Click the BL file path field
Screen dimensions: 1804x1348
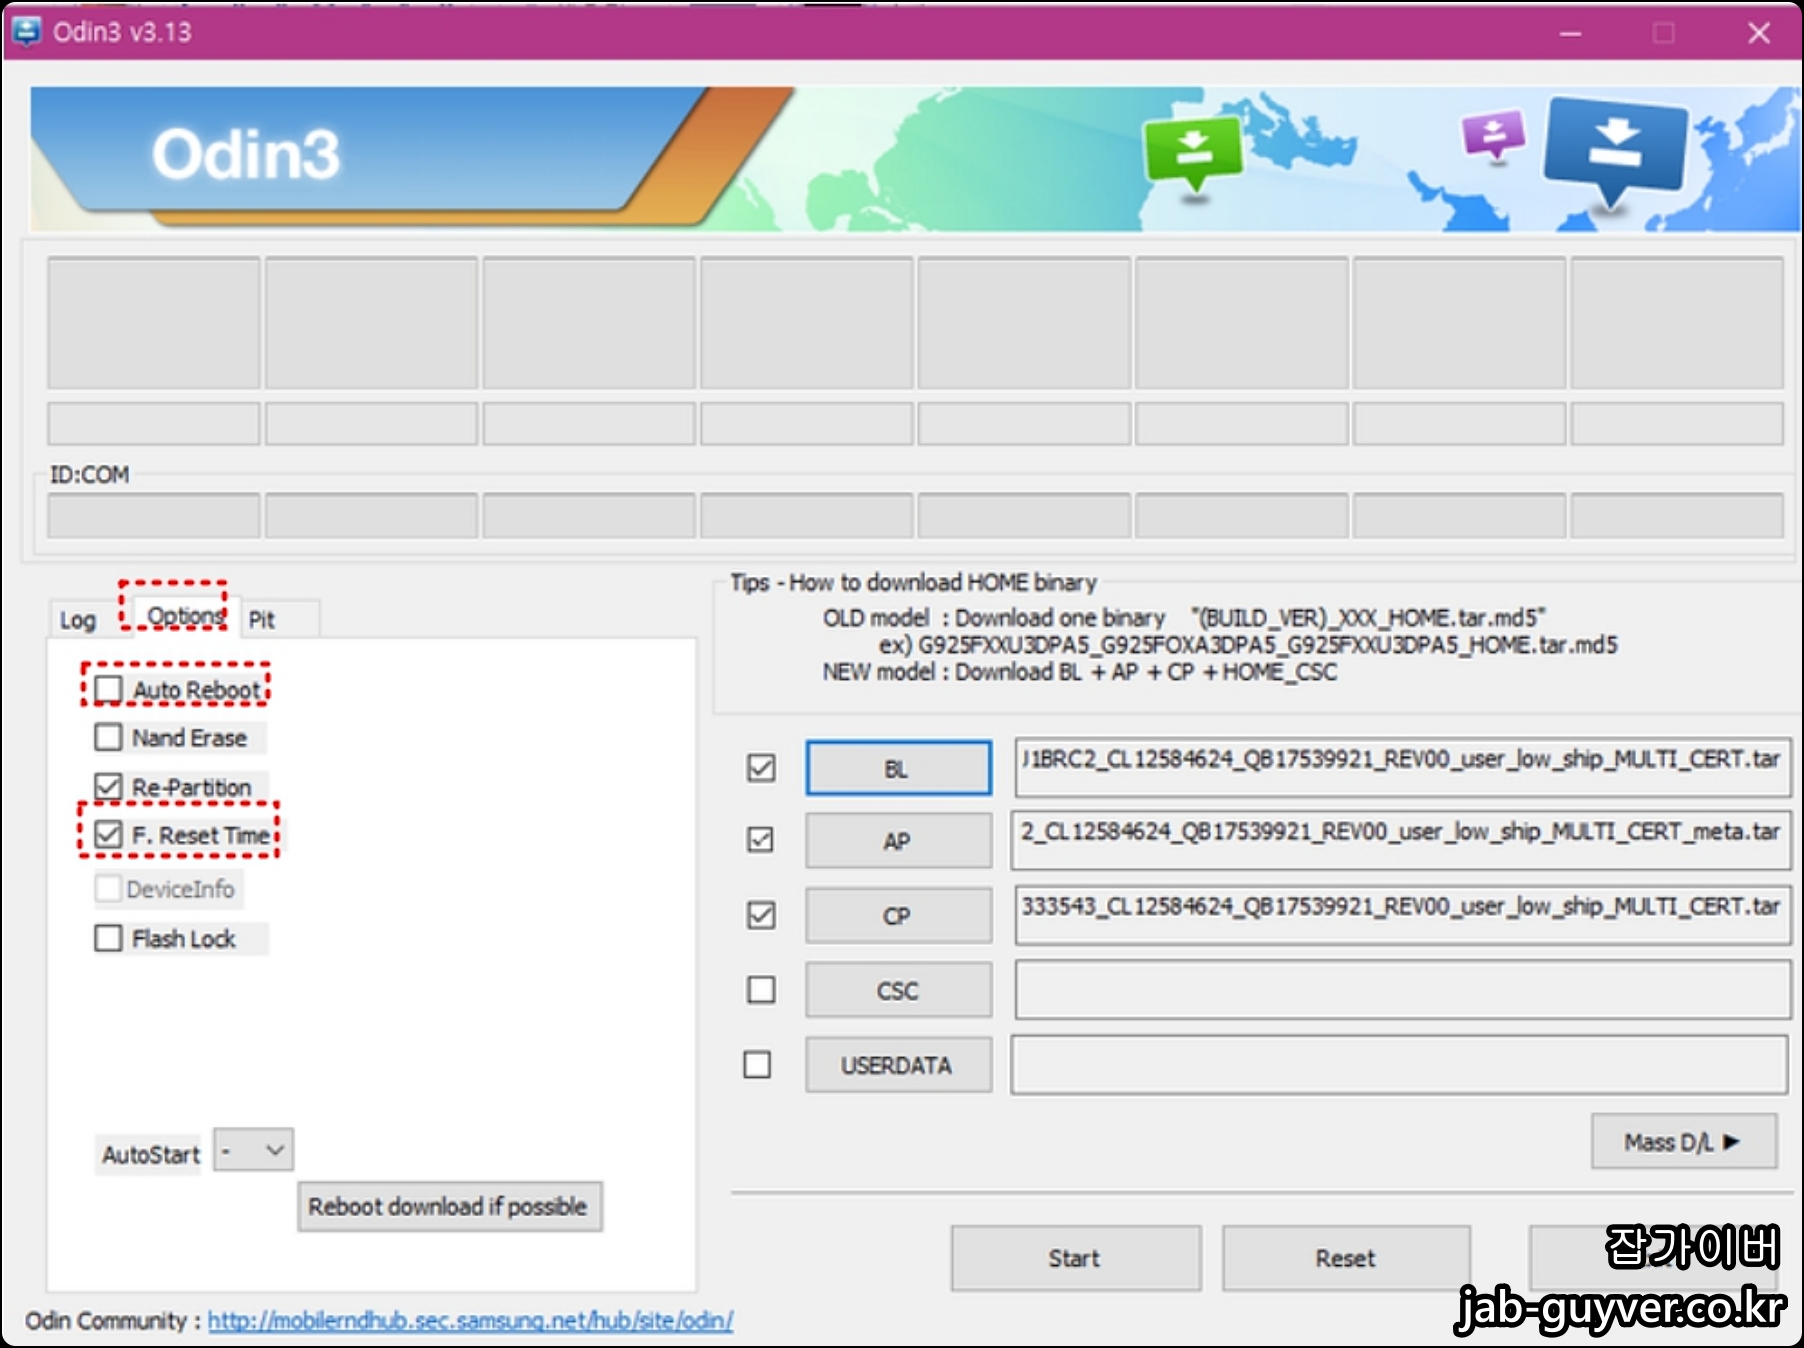tap(1402, 768)
